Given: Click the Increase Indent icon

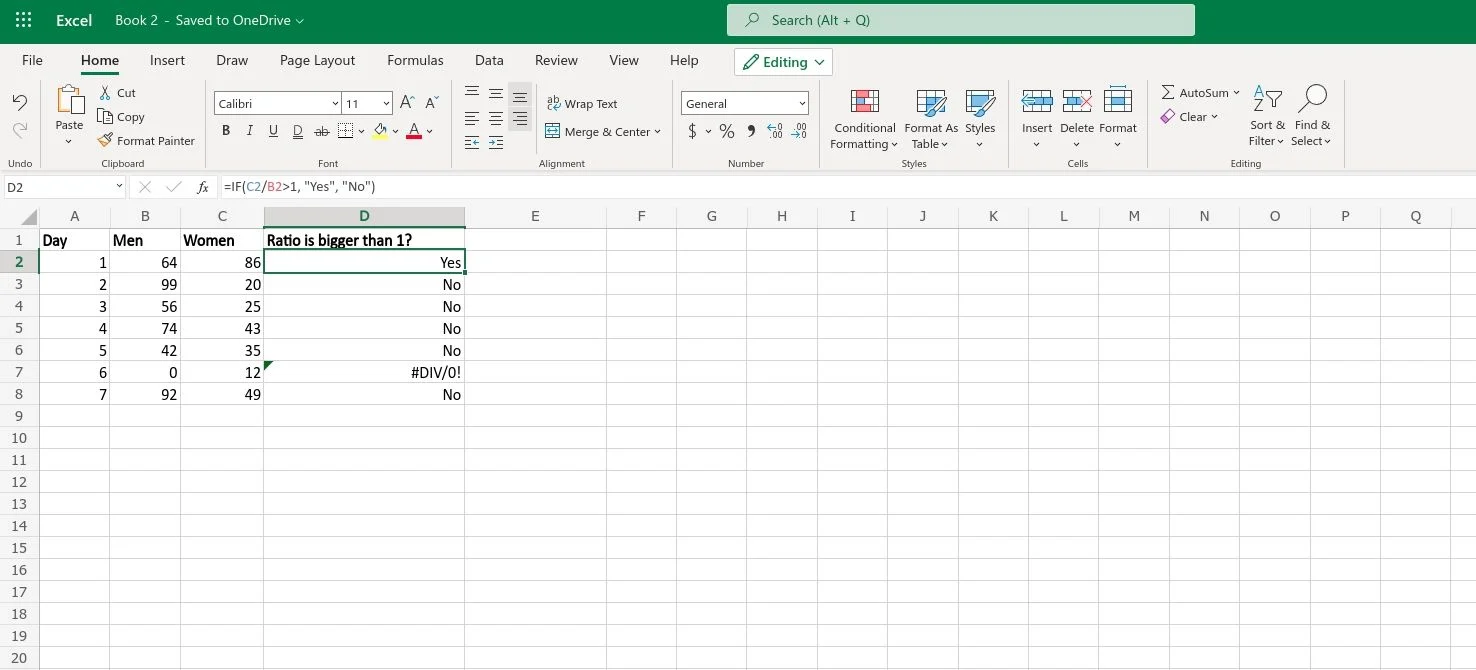Looking at the screenshot, I should tap(495, 143).
